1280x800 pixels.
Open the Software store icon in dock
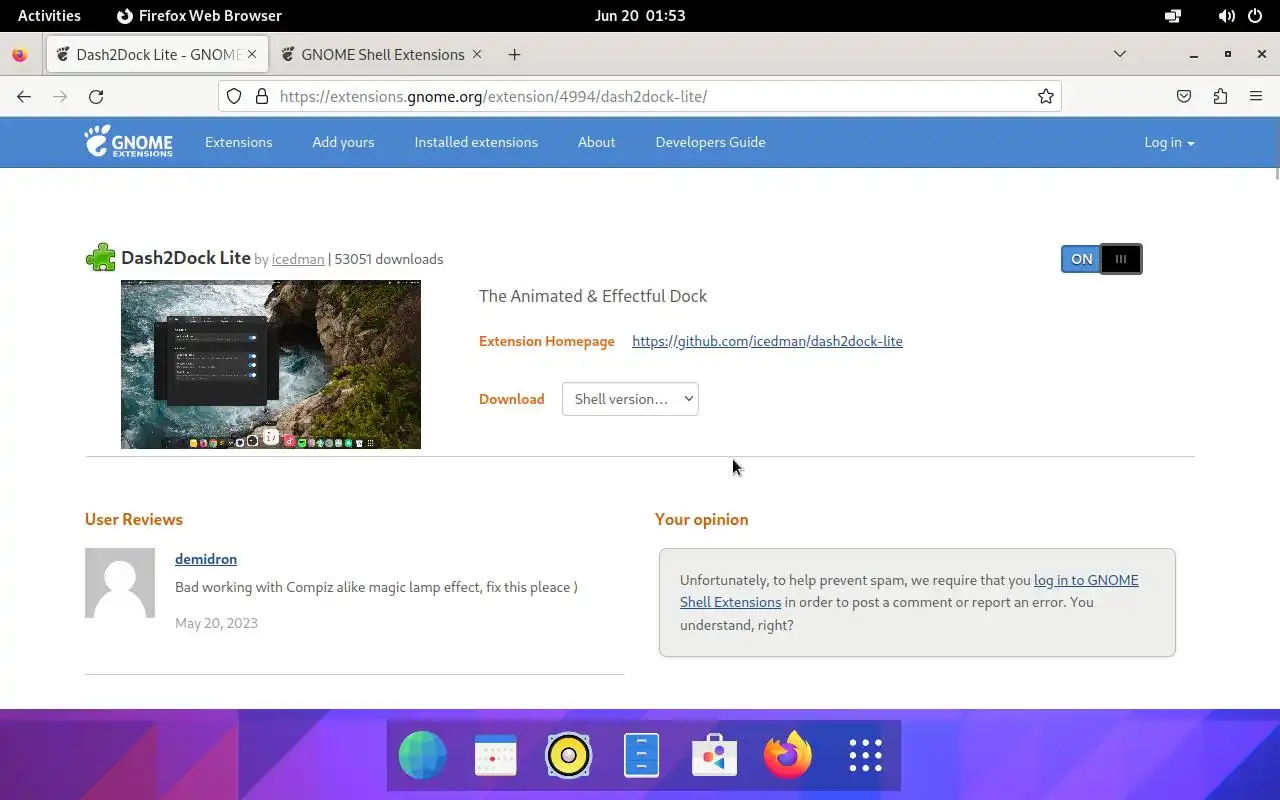coord(714,755)
